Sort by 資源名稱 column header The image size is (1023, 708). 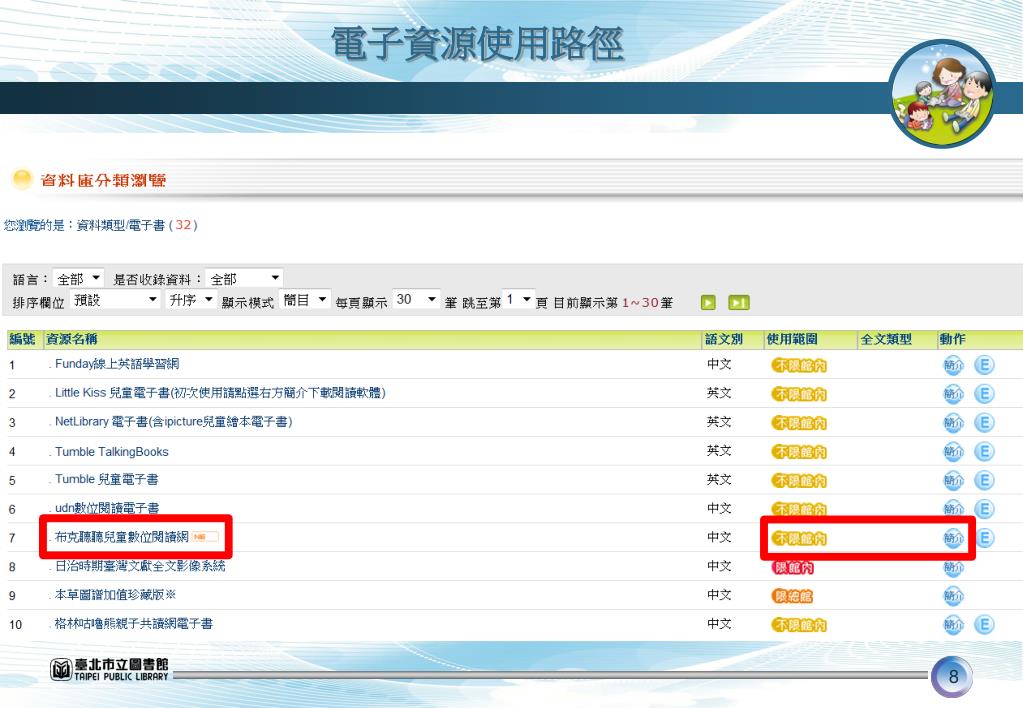tap(72, 339)
